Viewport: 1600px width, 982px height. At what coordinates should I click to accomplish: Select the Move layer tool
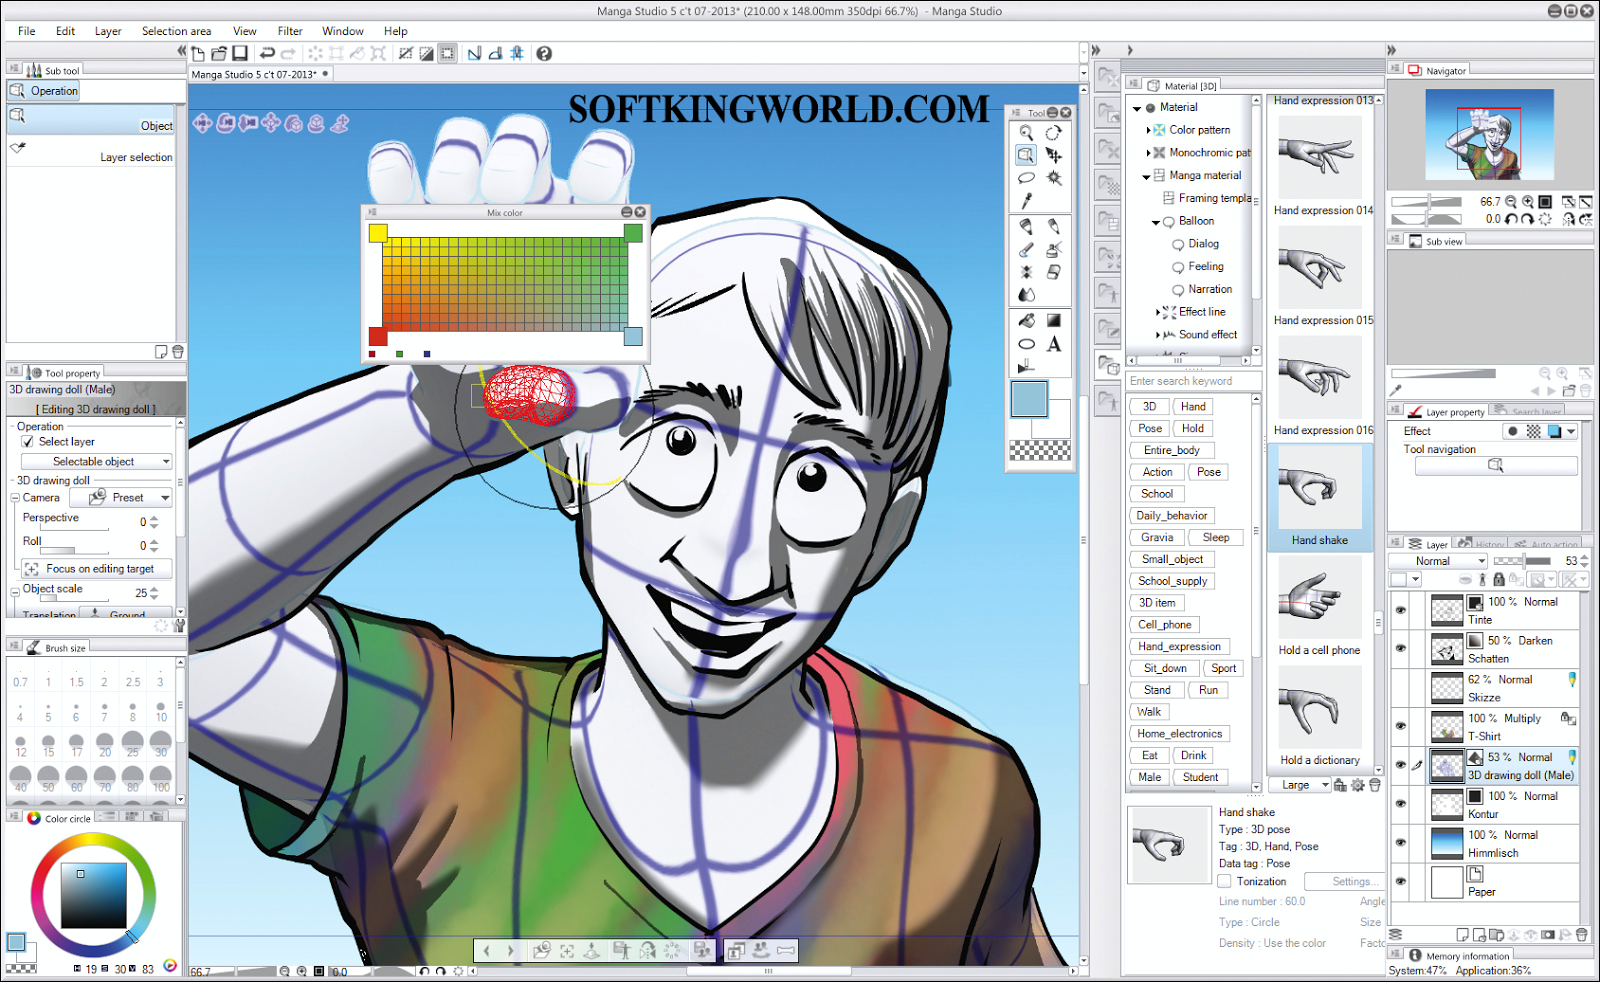click(x=1053, y=155)
